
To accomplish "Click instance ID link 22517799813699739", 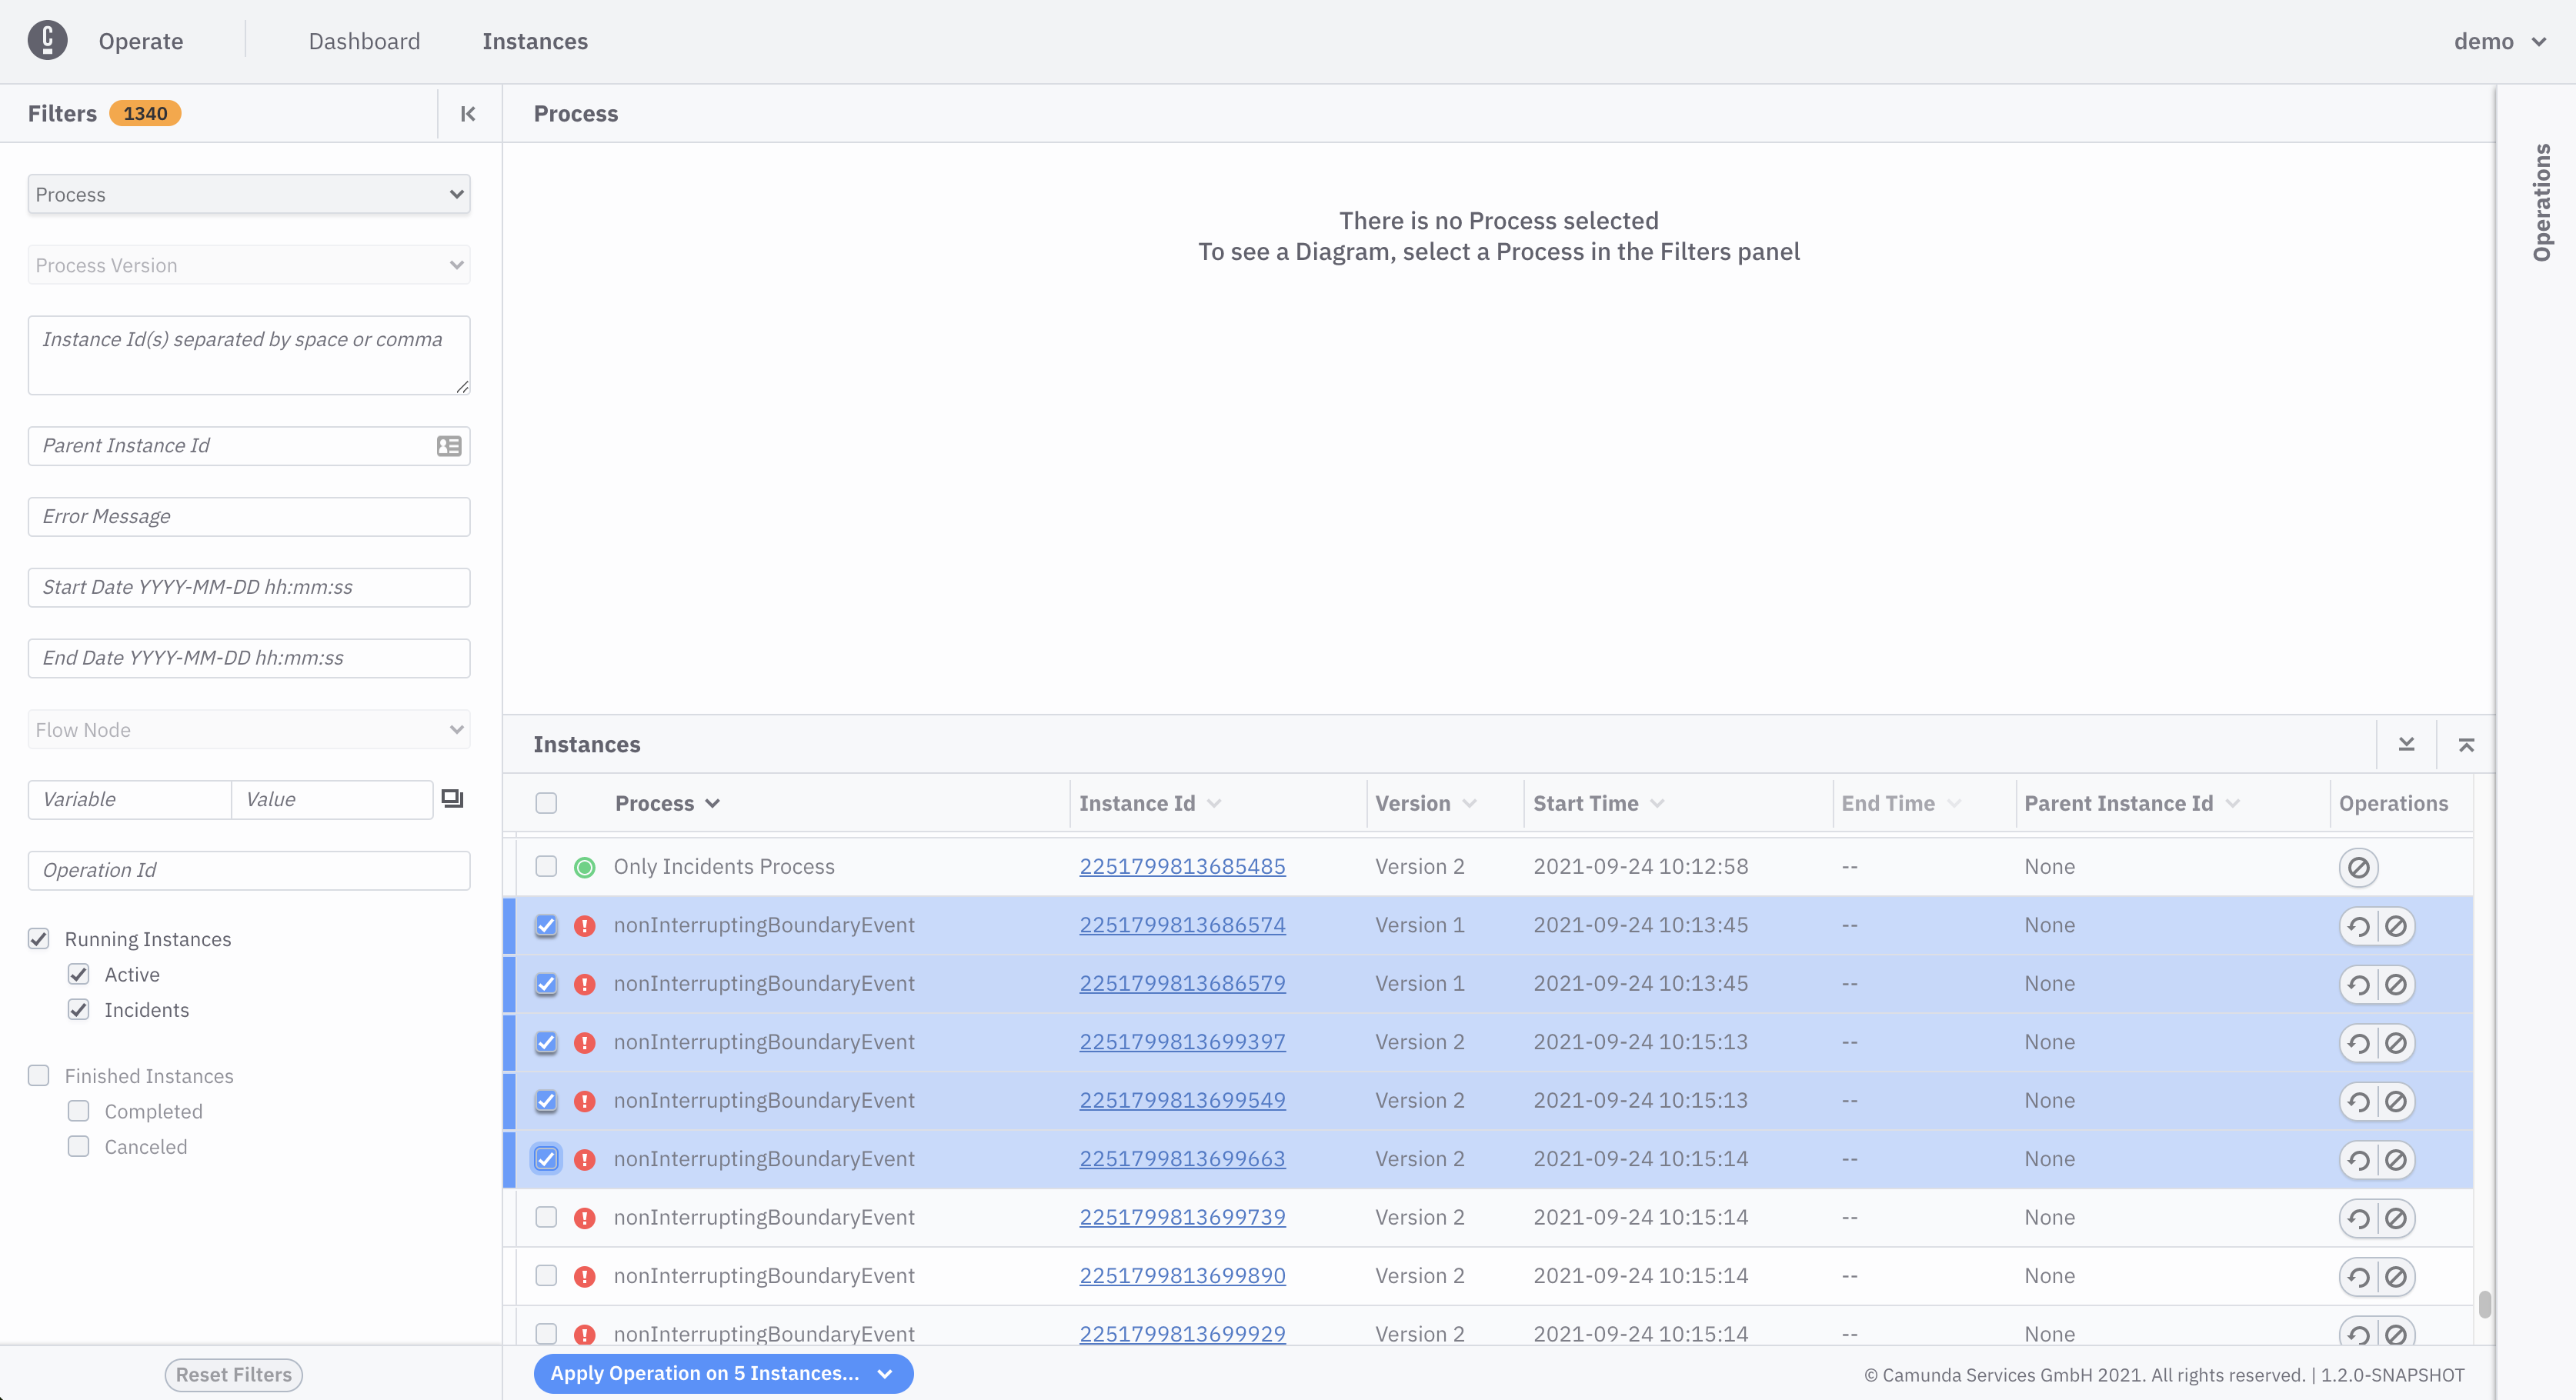I will pos(1181,1215).
